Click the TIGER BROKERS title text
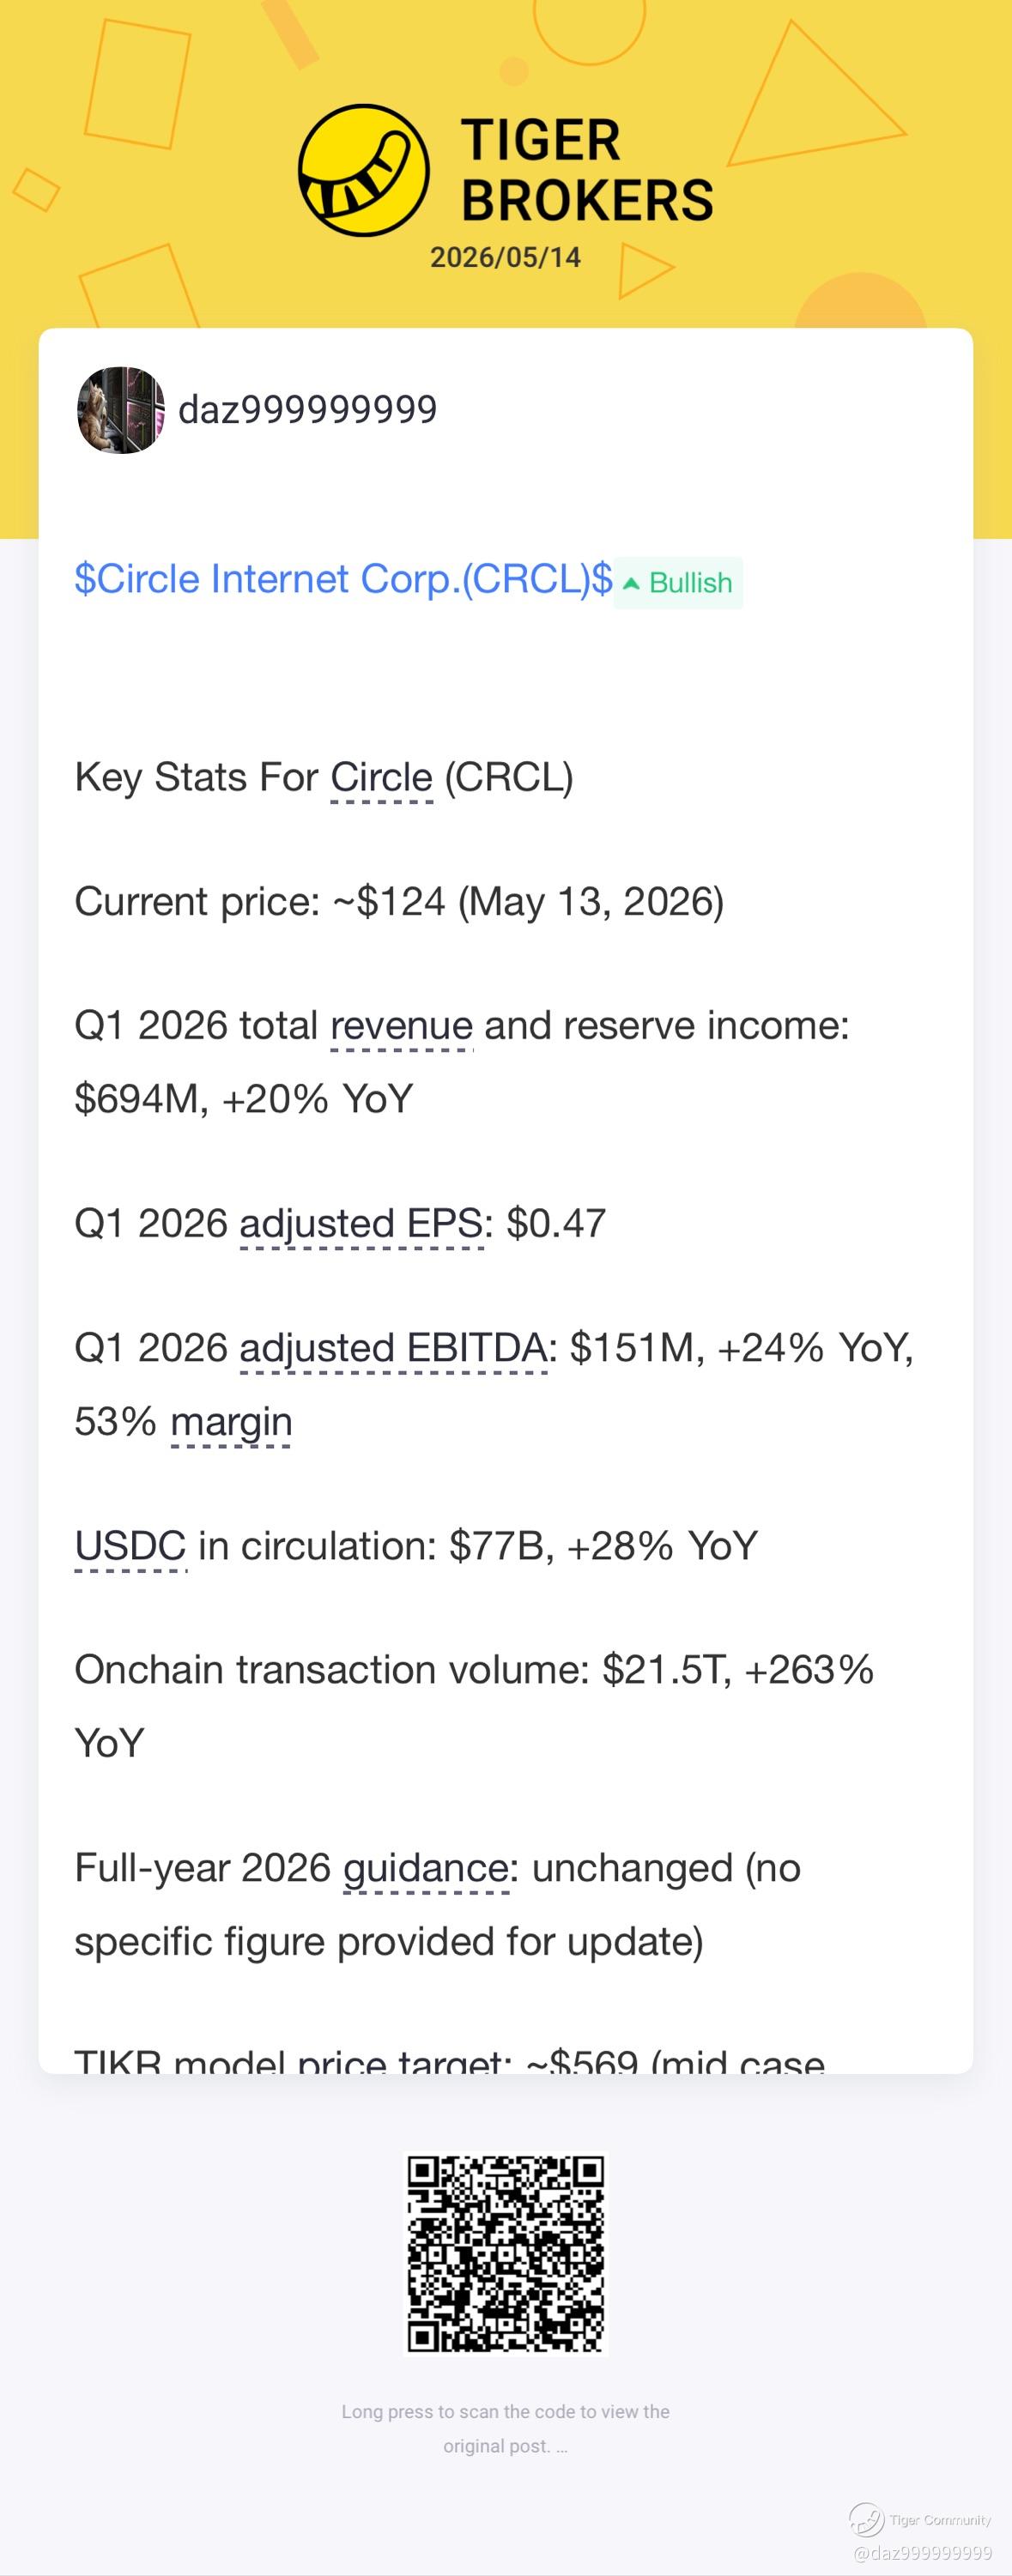1012x2576 pixels. click(587, 170)
